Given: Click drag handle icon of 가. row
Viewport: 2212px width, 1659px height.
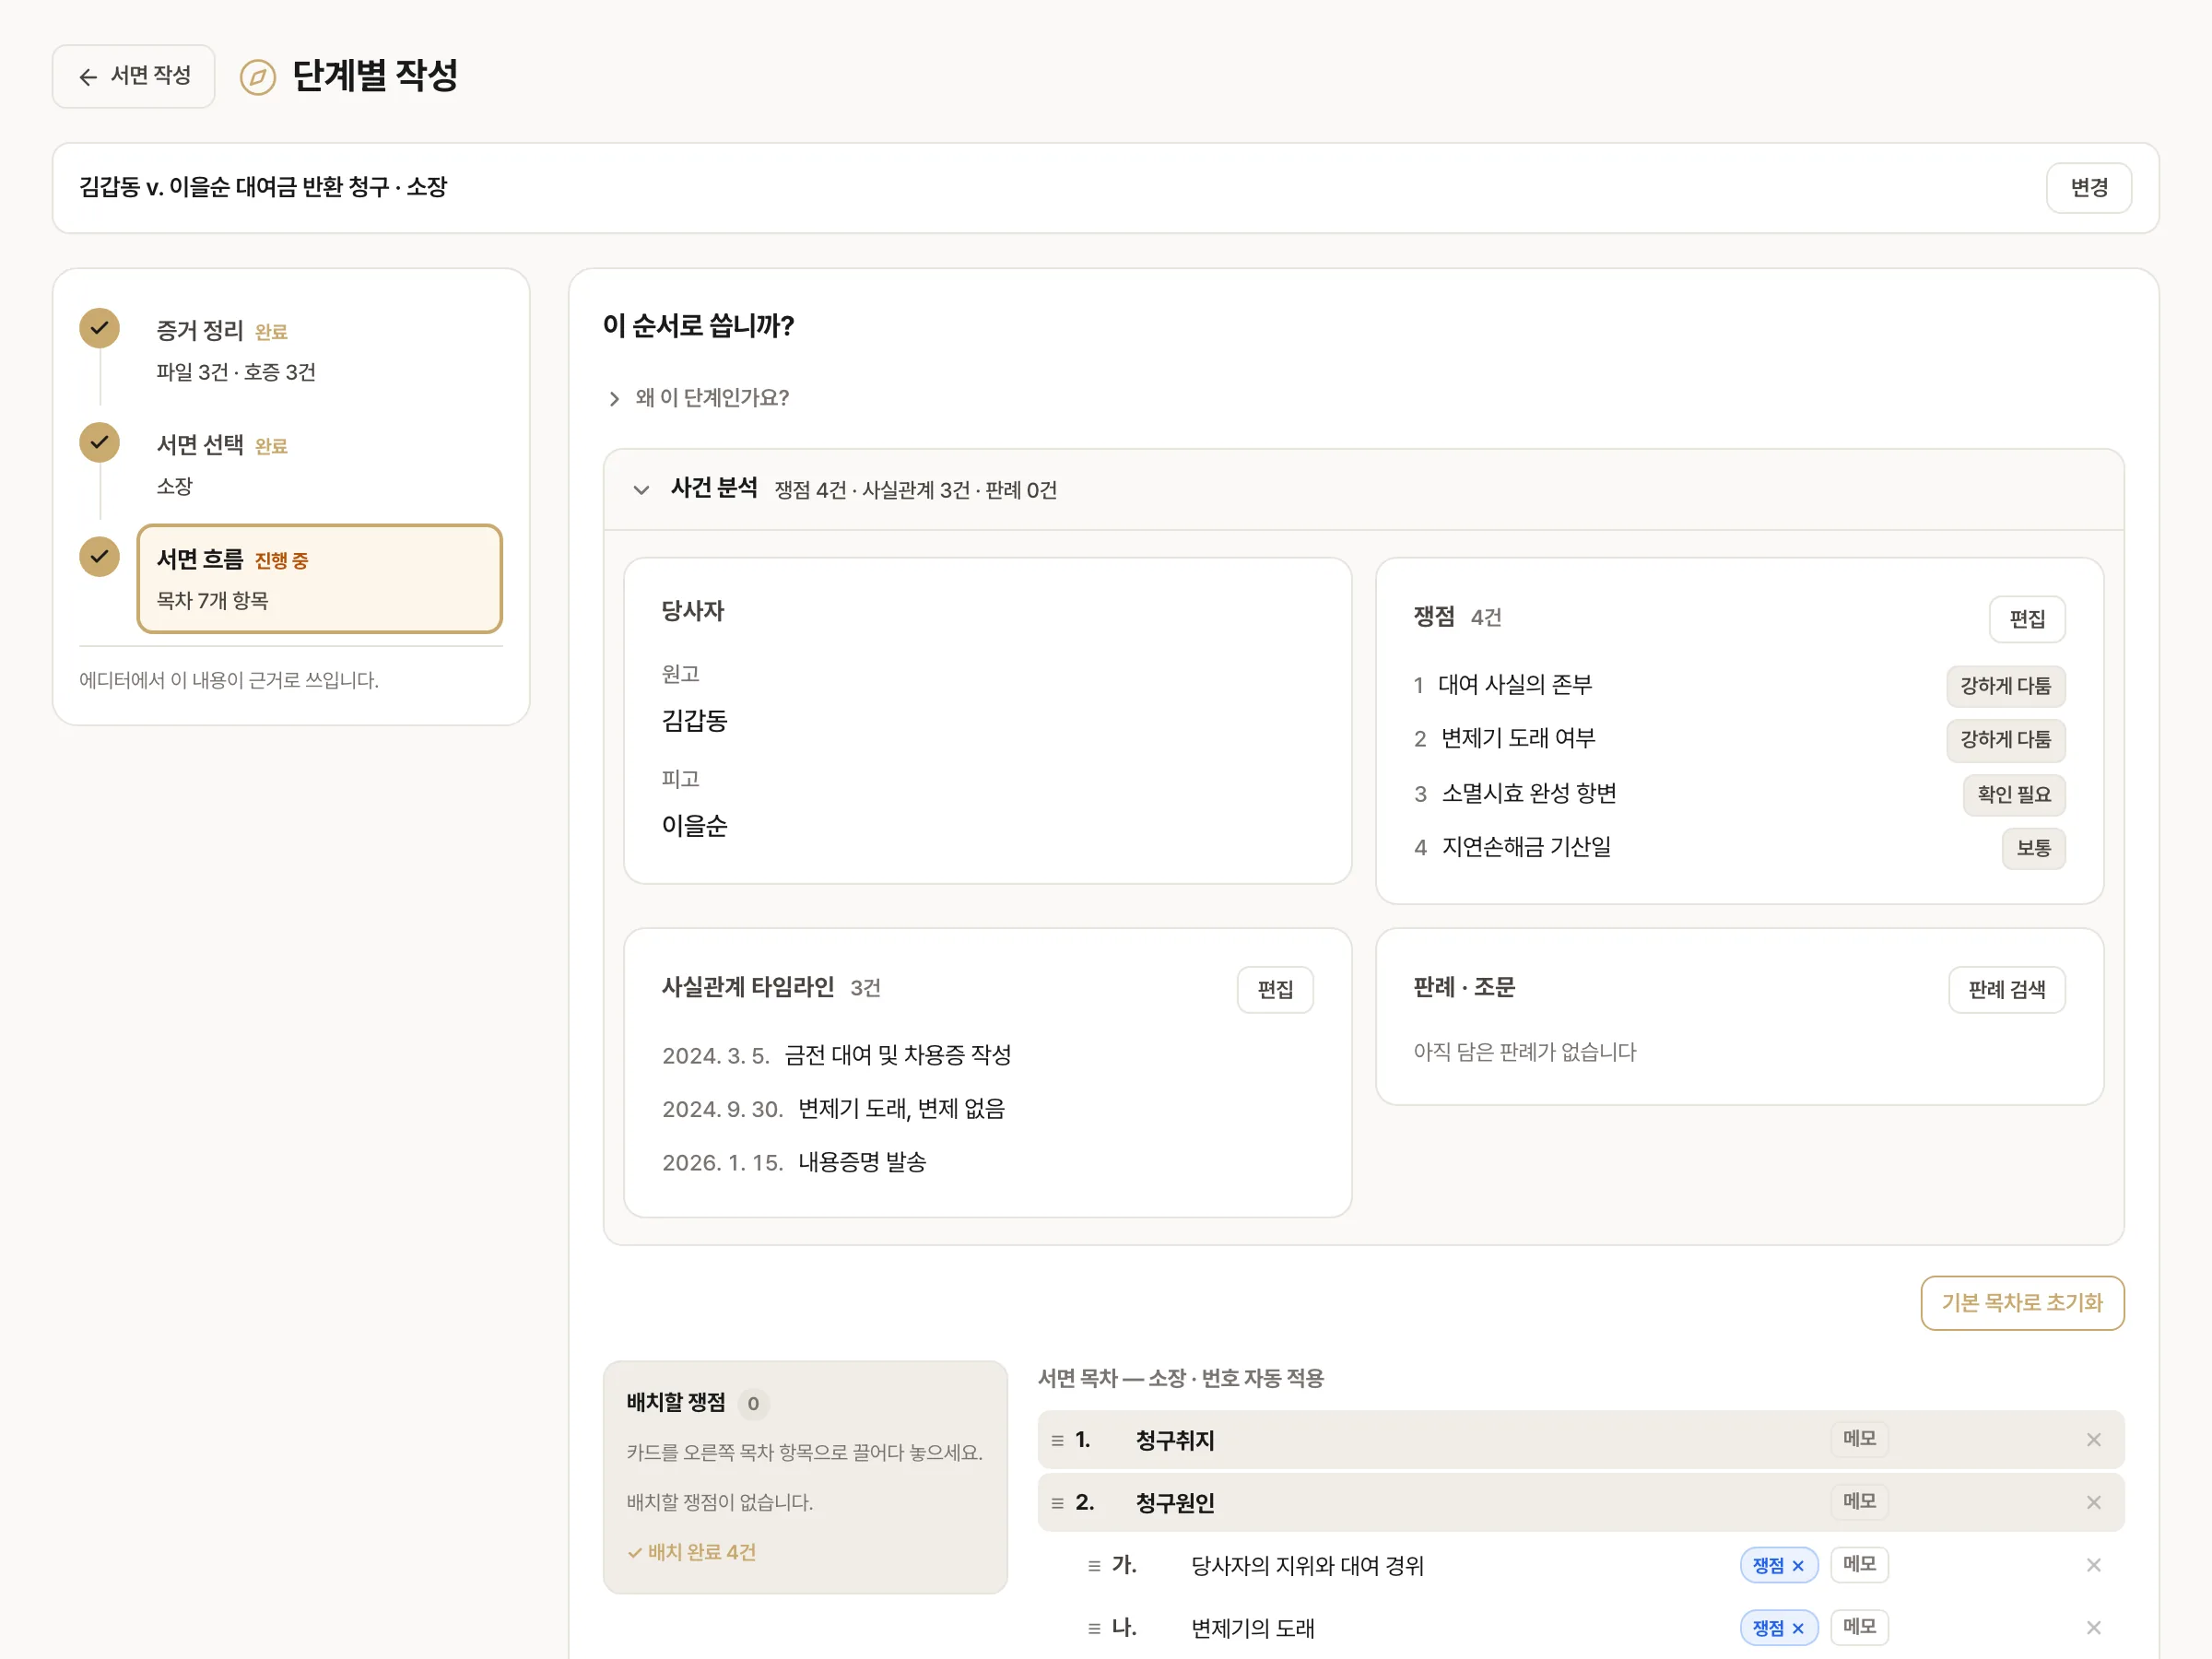Looking at the screenshot, I should coord(1094,1566).
